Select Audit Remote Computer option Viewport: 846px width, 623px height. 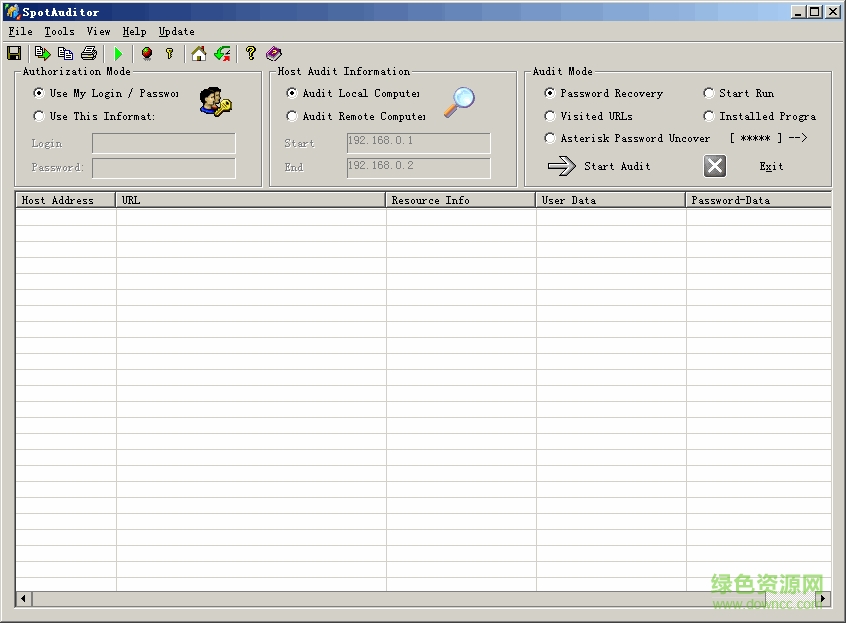(292, 115)
